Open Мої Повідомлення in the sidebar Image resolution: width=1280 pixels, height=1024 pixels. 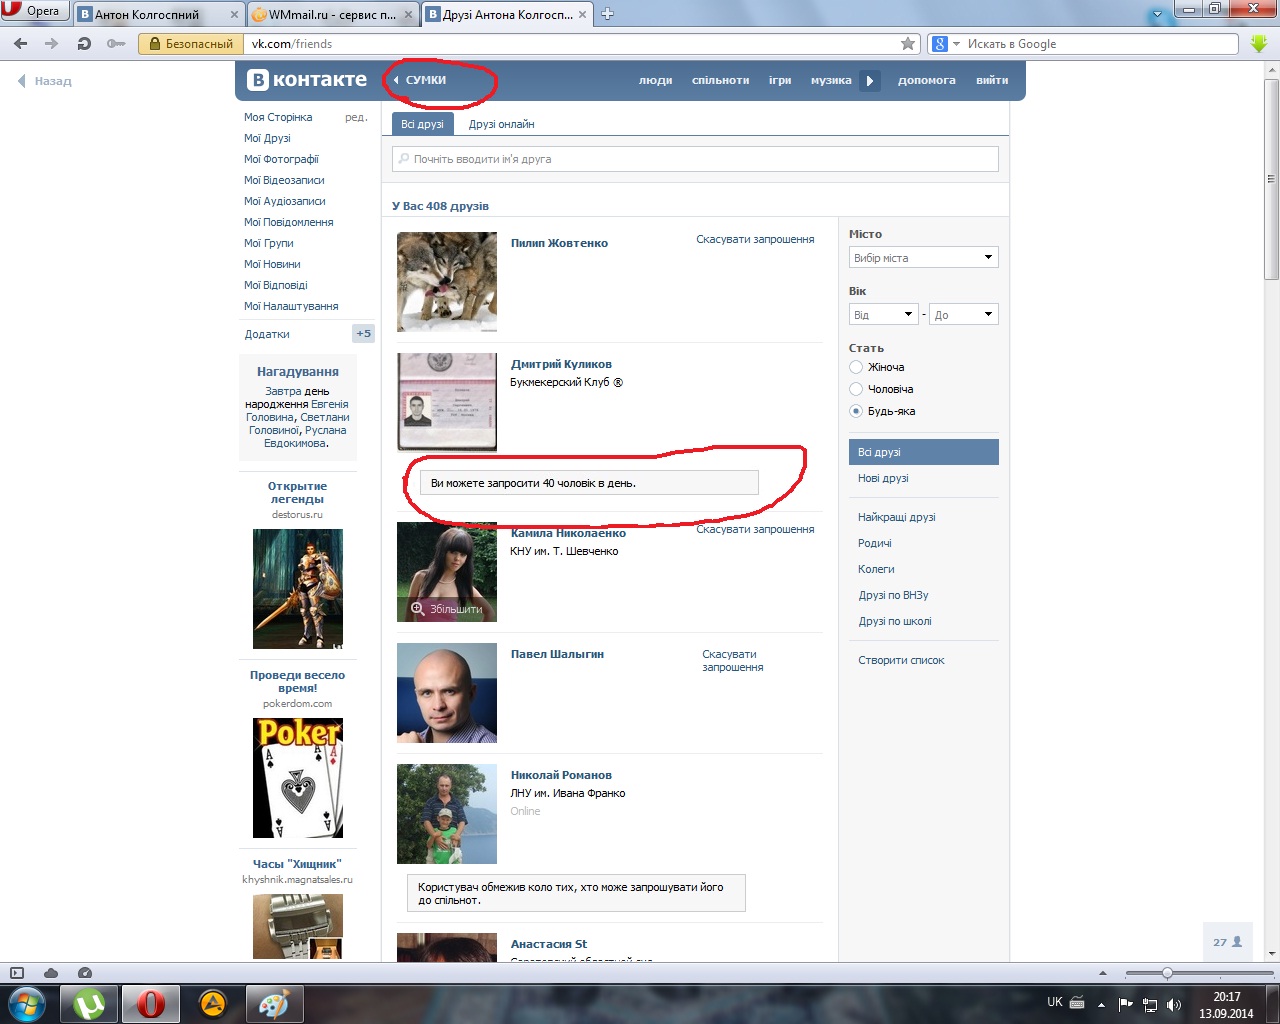tap(289, 222)
